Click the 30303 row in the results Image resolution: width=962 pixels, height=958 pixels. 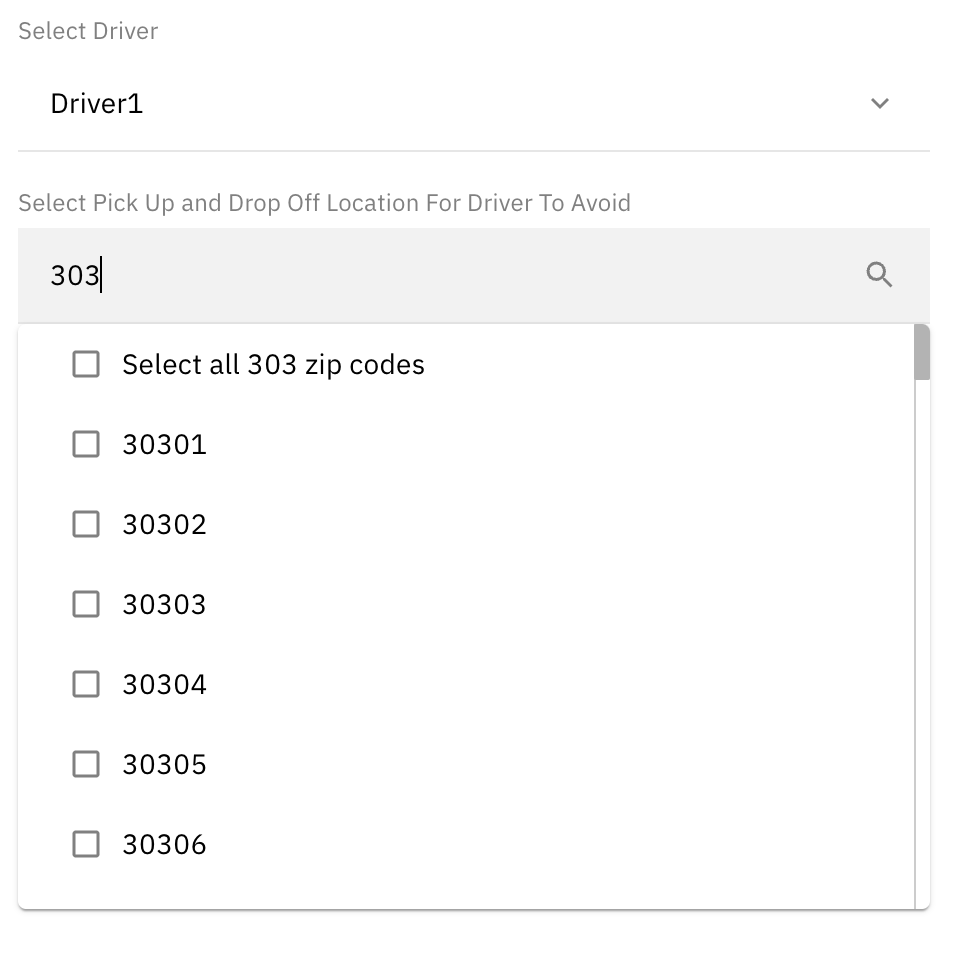click(x=163, y=604)
